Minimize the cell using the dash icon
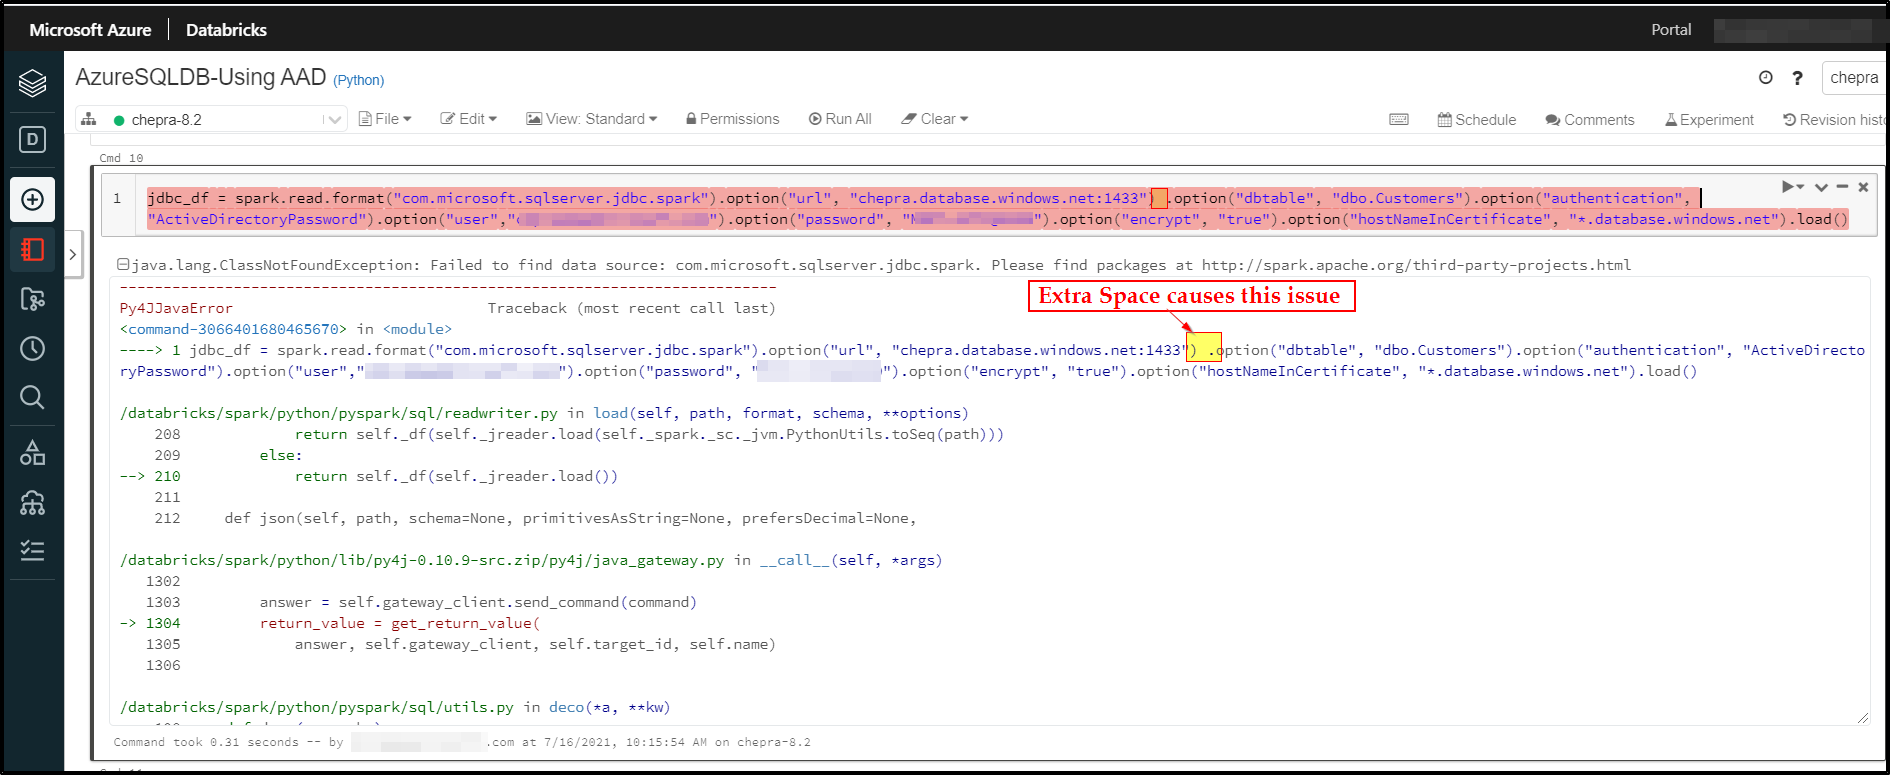Image resolution: width=1890 pixels, height=775 pixels. point(1842,187)
